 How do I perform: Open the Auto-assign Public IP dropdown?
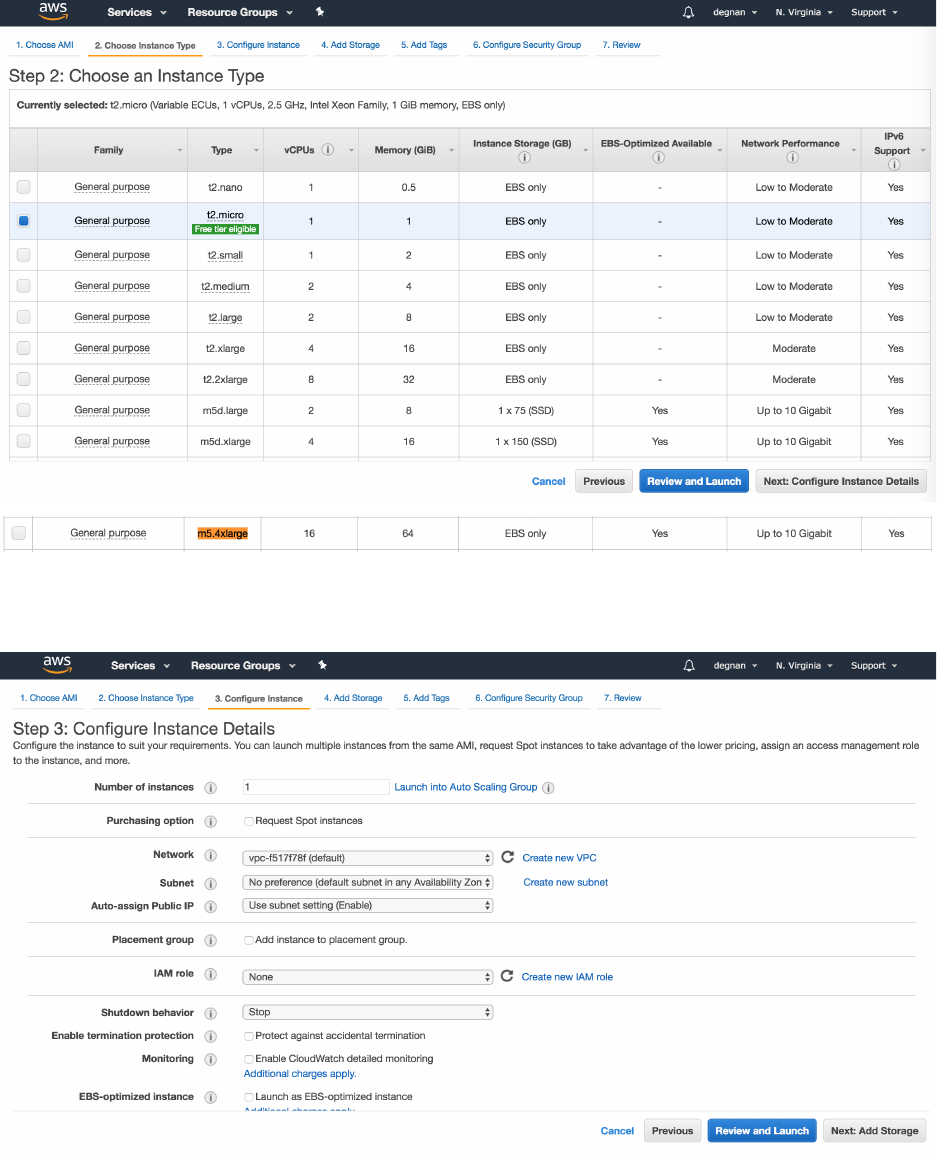(368, 905)
